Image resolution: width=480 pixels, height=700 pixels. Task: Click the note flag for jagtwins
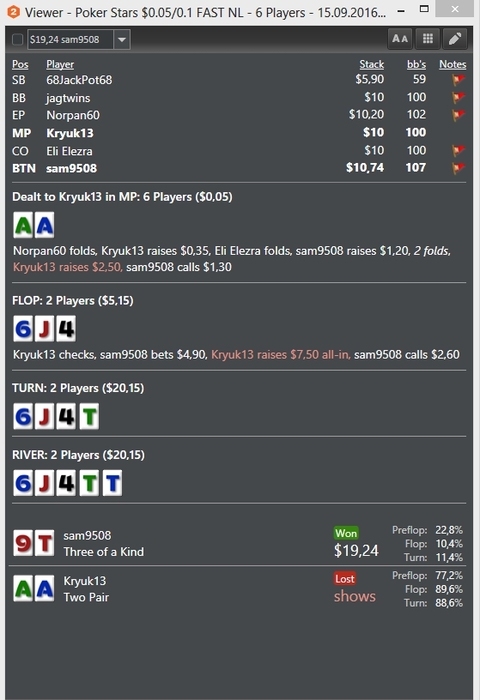click(458, 97)
